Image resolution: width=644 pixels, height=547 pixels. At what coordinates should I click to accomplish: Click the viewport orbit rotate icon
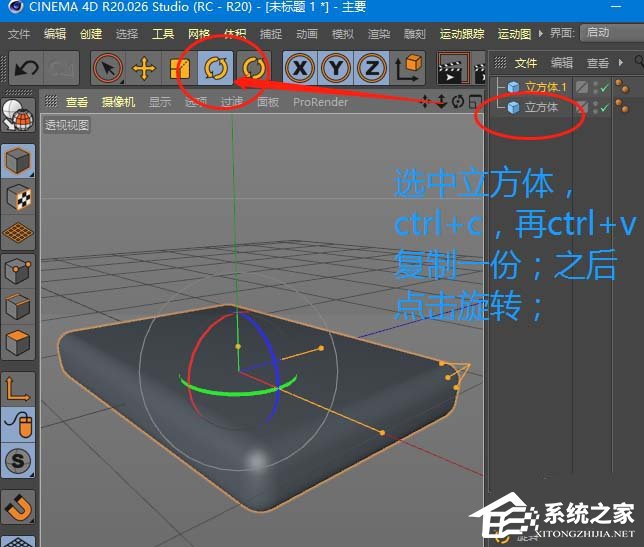tap(458, 101)
